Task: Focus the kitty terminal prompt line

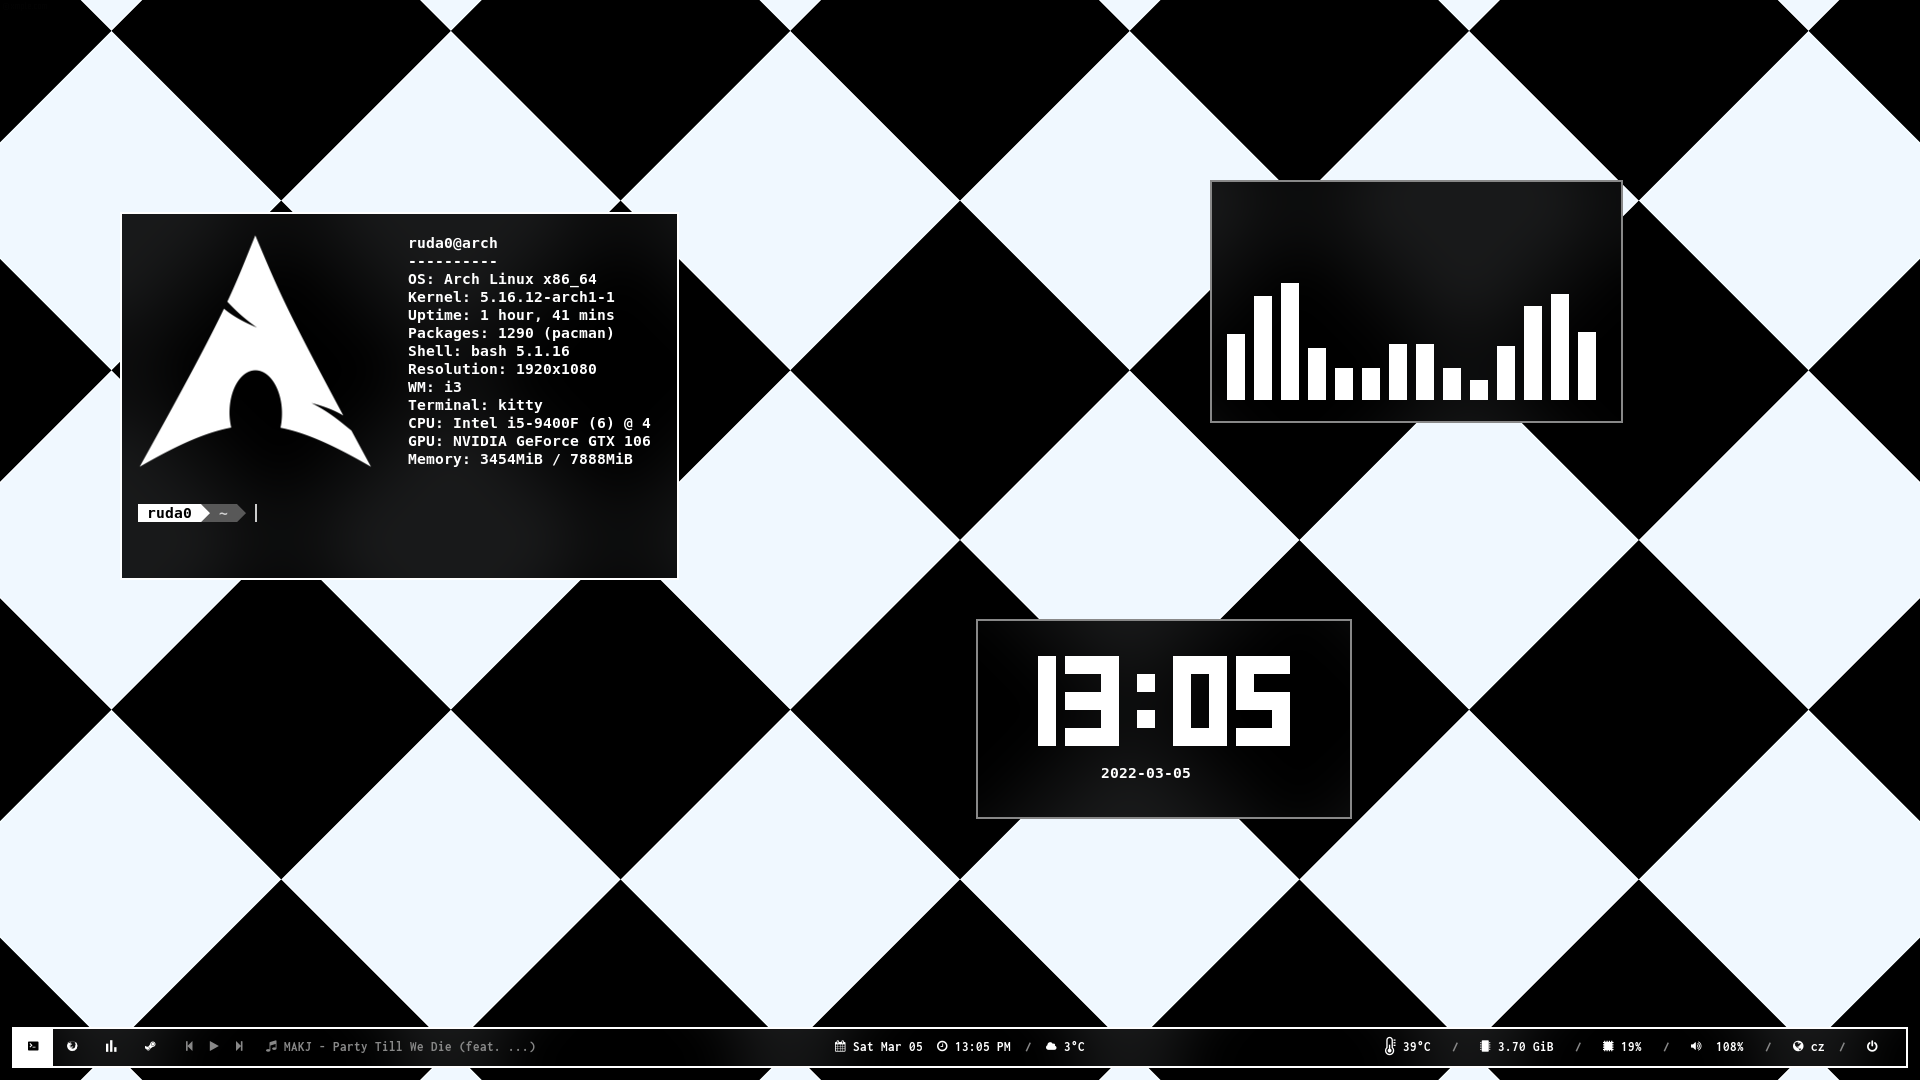Action: tap(399, 513)
